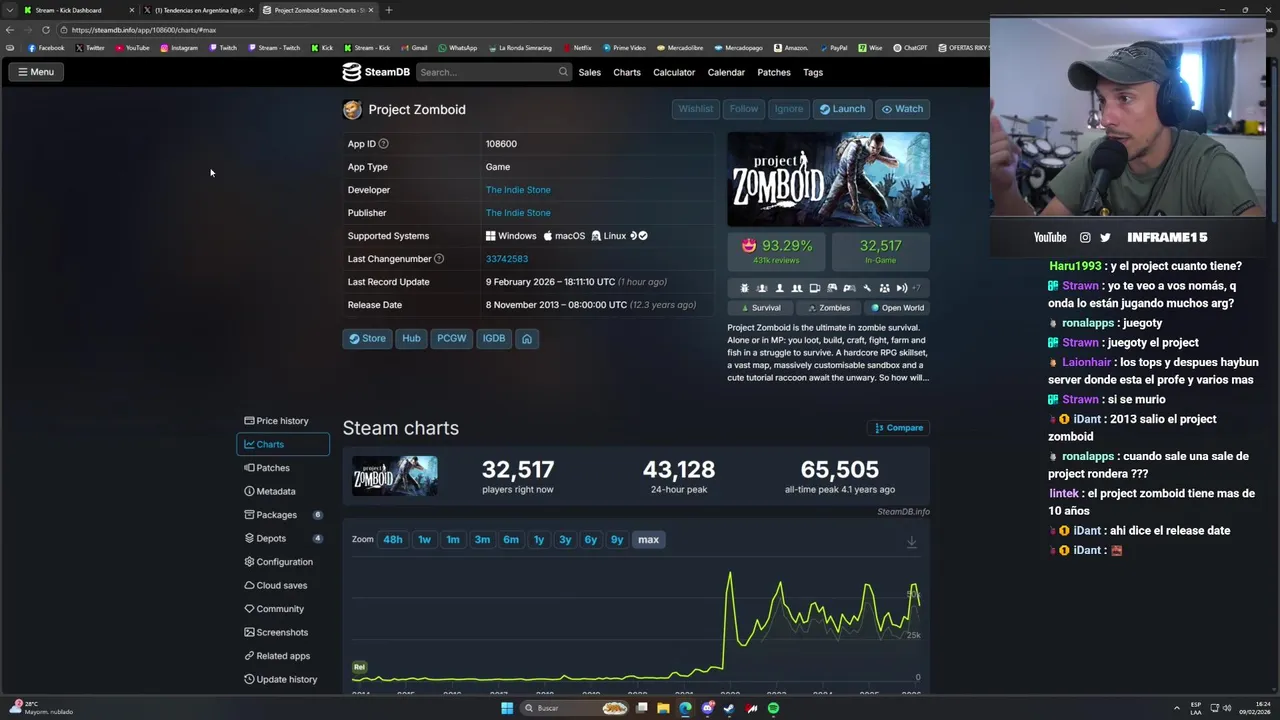Open the Zombies tag
This screenshot has height=720, width=1280.
tap(829, 308)
